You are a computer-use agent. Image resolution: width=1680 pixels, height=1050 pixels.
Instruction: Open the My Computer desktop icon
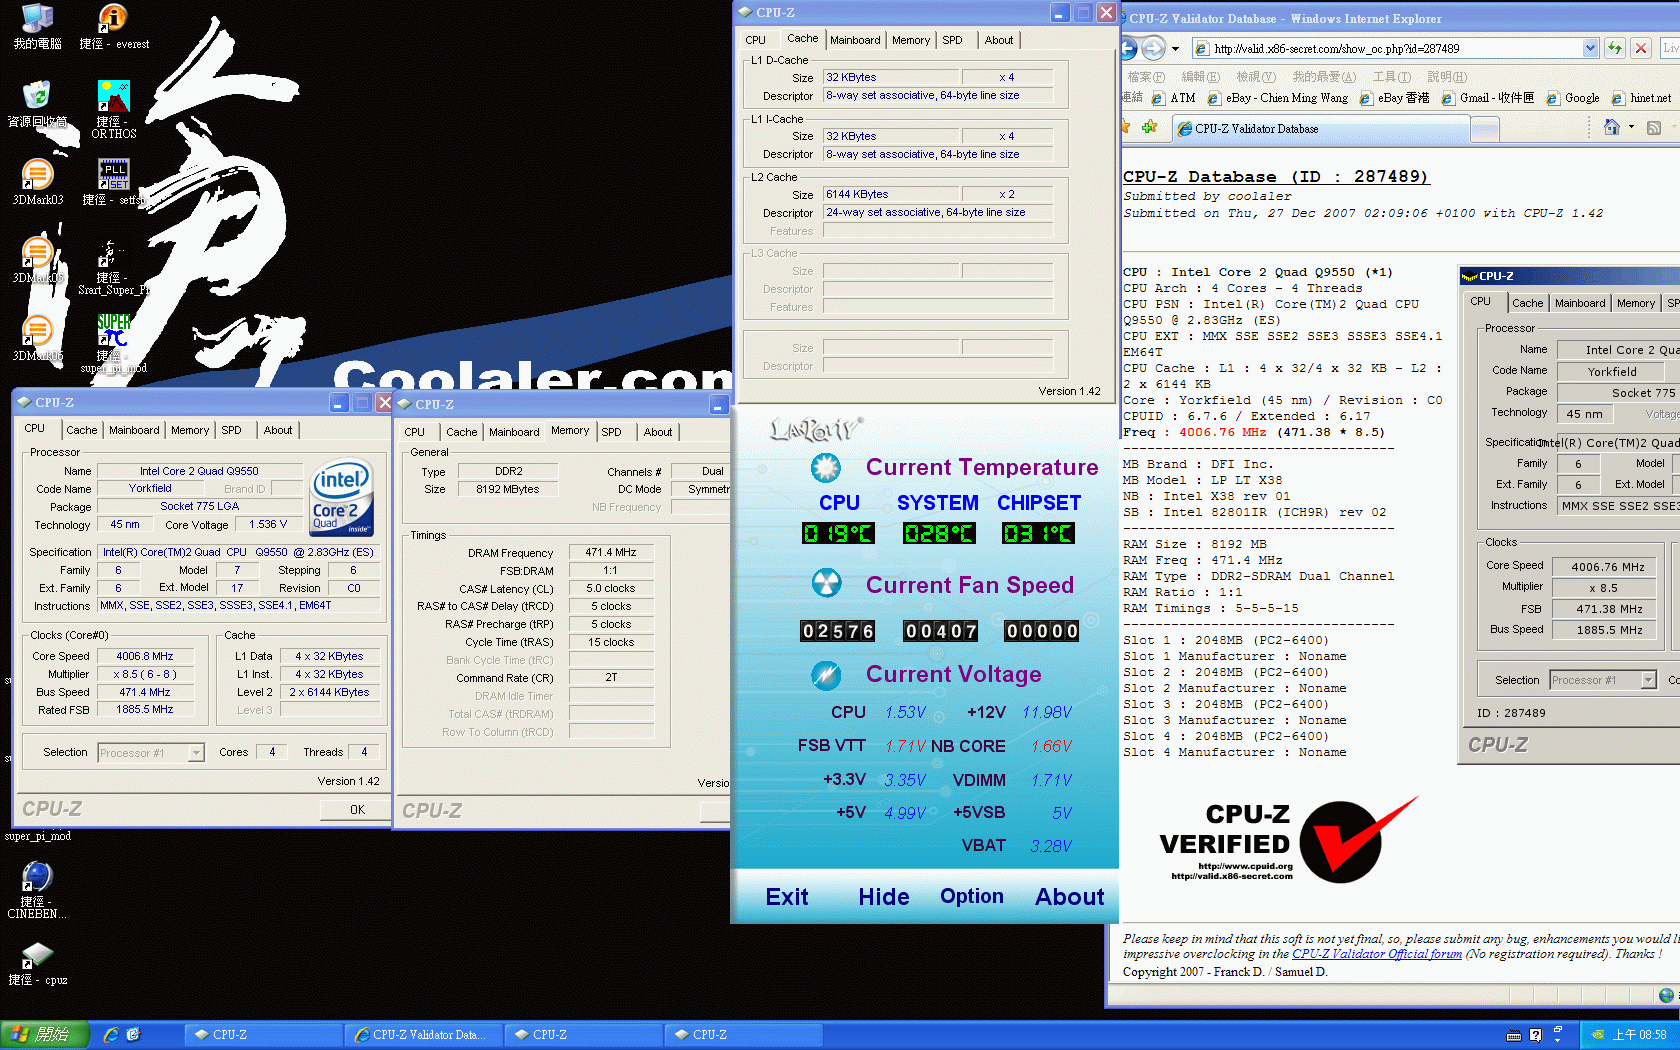37,17
